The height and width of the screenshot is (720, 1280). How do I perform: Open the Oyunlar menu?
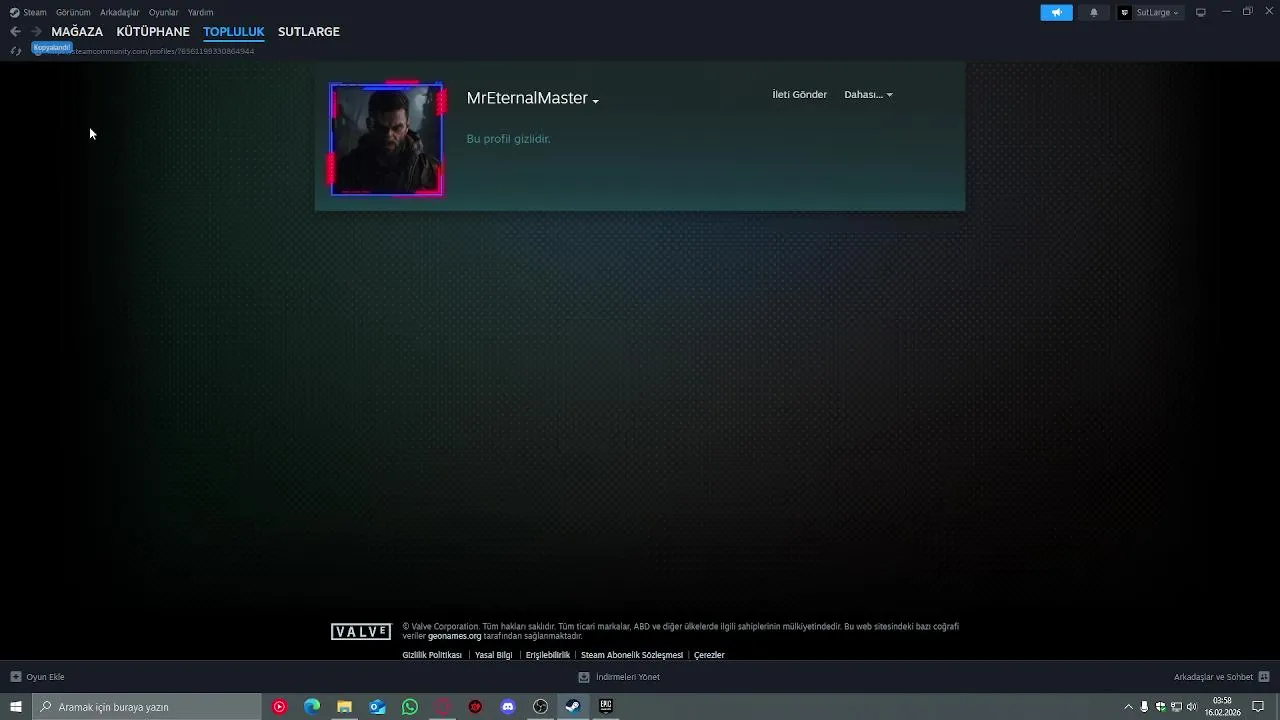click(163, 12)
